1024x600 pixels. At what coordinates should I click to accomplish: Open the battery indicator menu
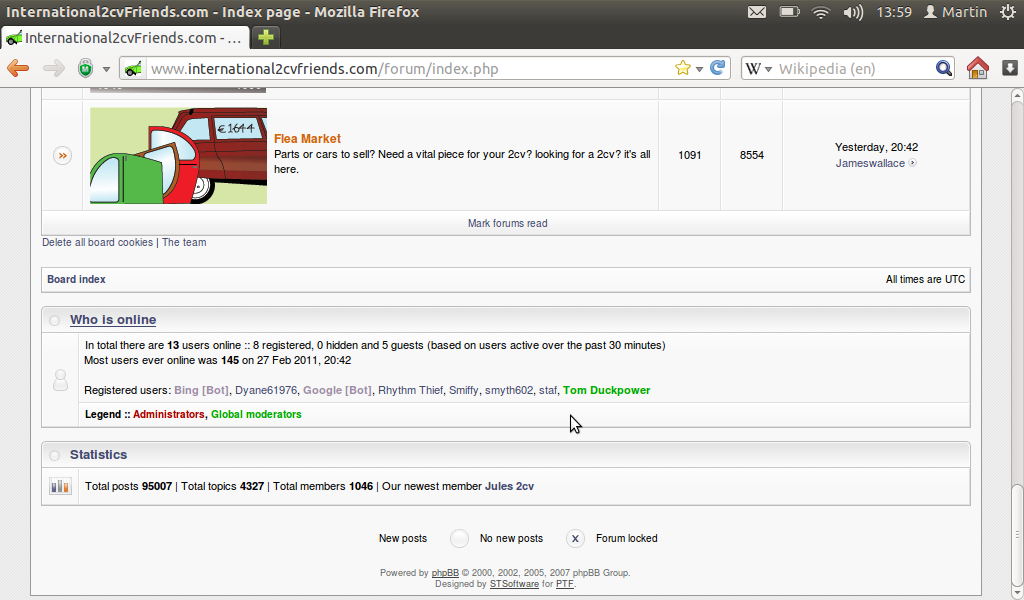[790, 12]
